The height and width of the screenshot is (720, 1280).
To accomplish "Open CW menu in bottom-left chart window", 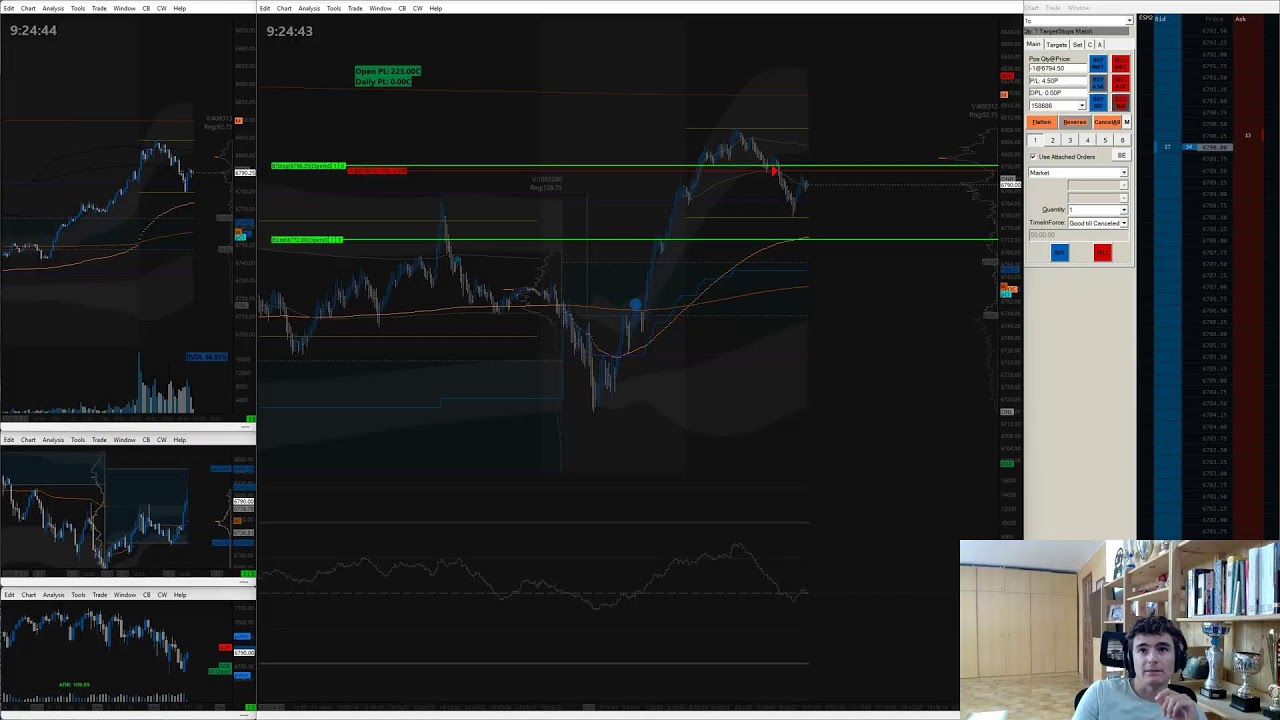I will tap(162, 595).
